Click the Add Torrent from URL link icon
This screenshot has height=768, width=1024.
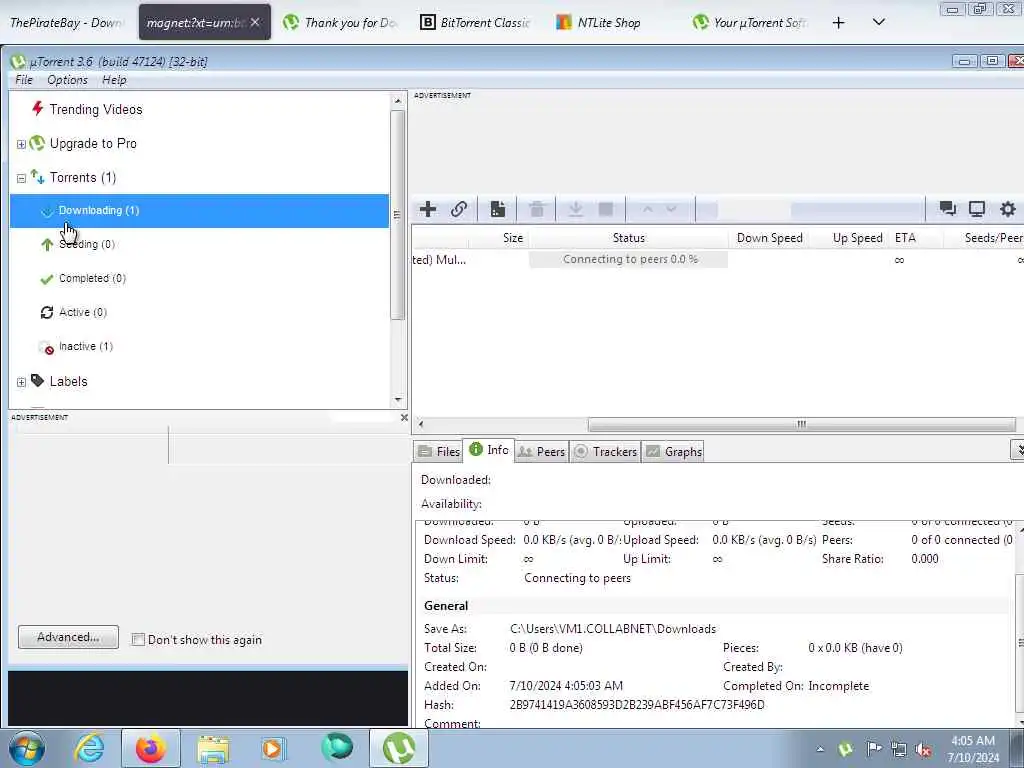pos(459,209)
